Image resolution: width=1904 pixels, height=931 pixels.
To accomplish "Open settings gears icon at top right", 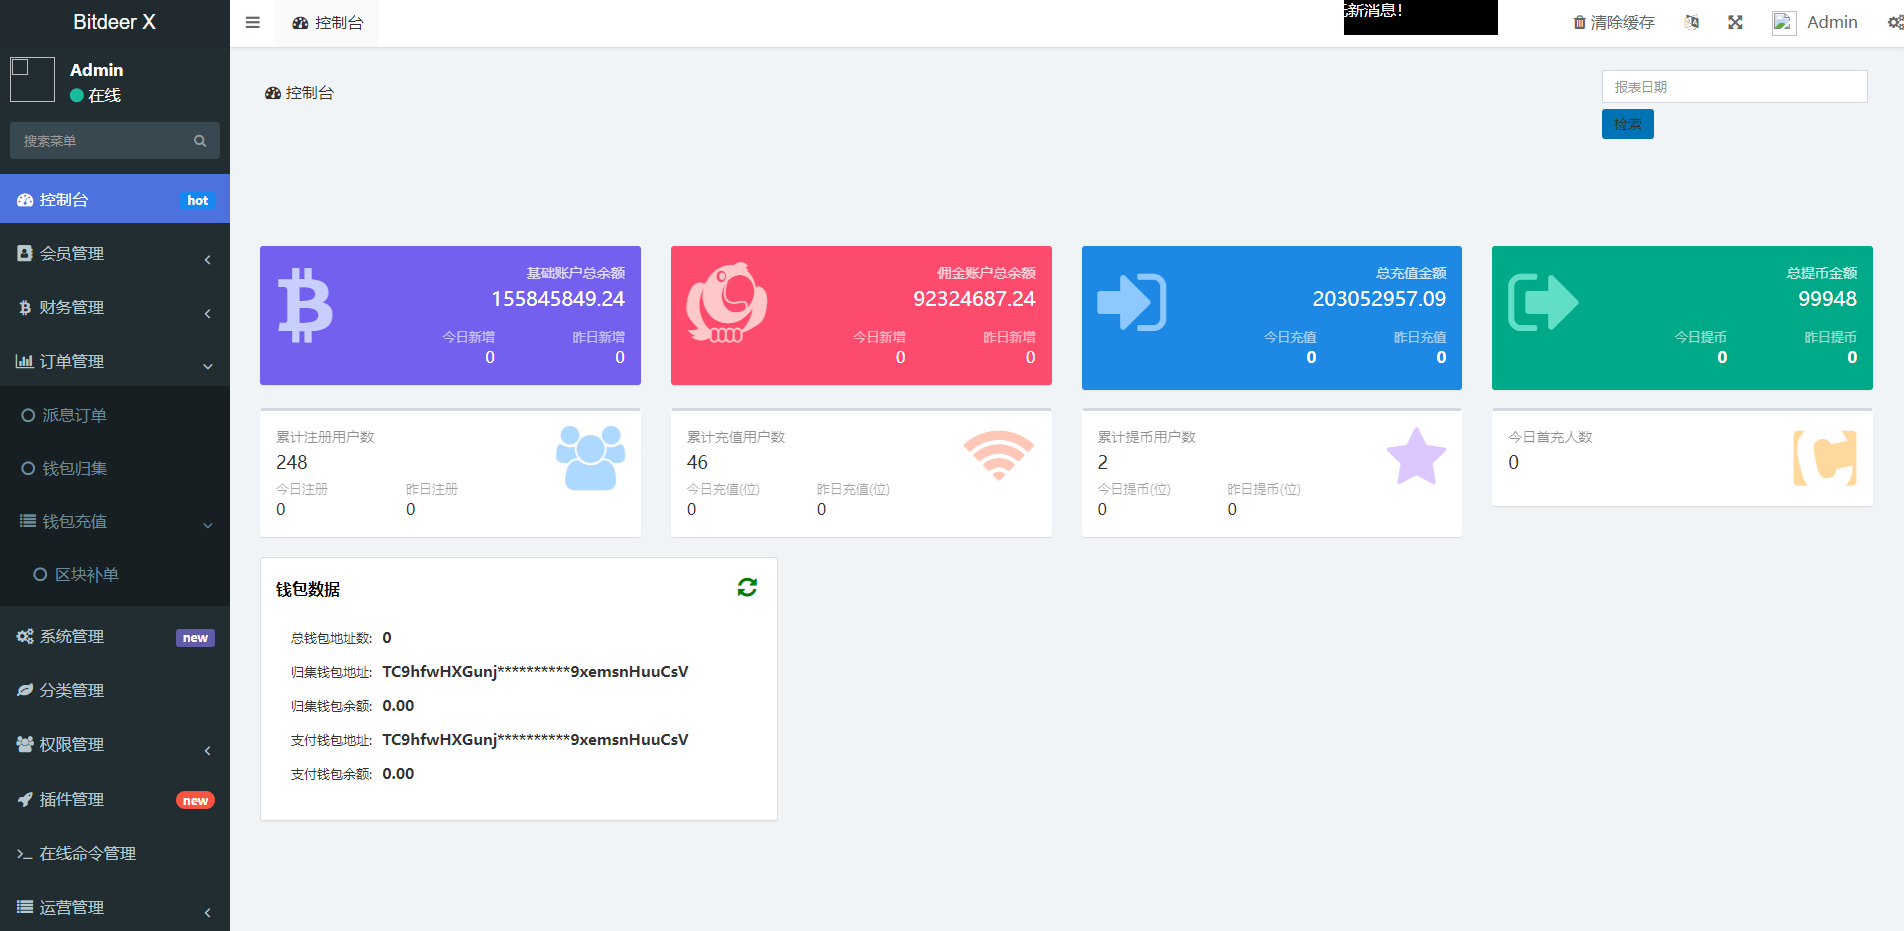I will (1895, 22).
